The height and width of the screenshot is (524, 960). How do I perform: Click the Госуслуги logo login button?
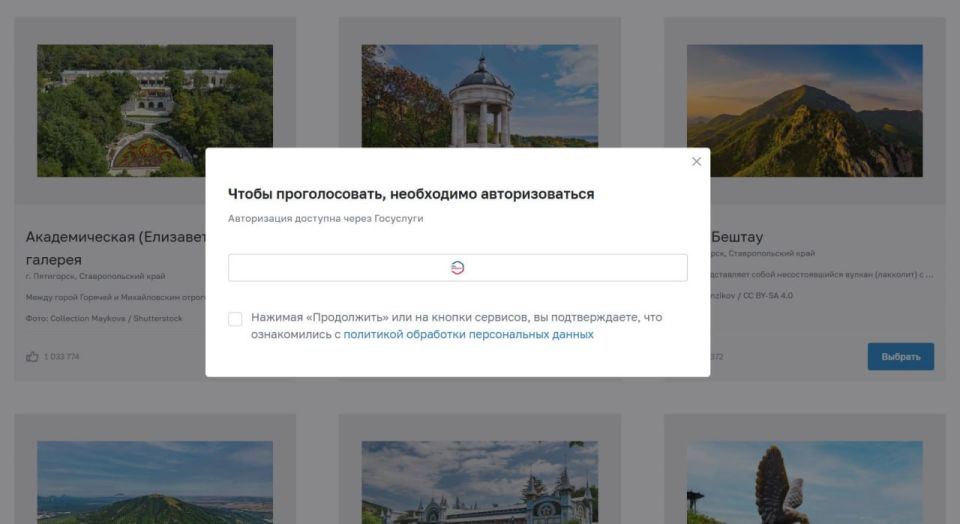point(457,268)
